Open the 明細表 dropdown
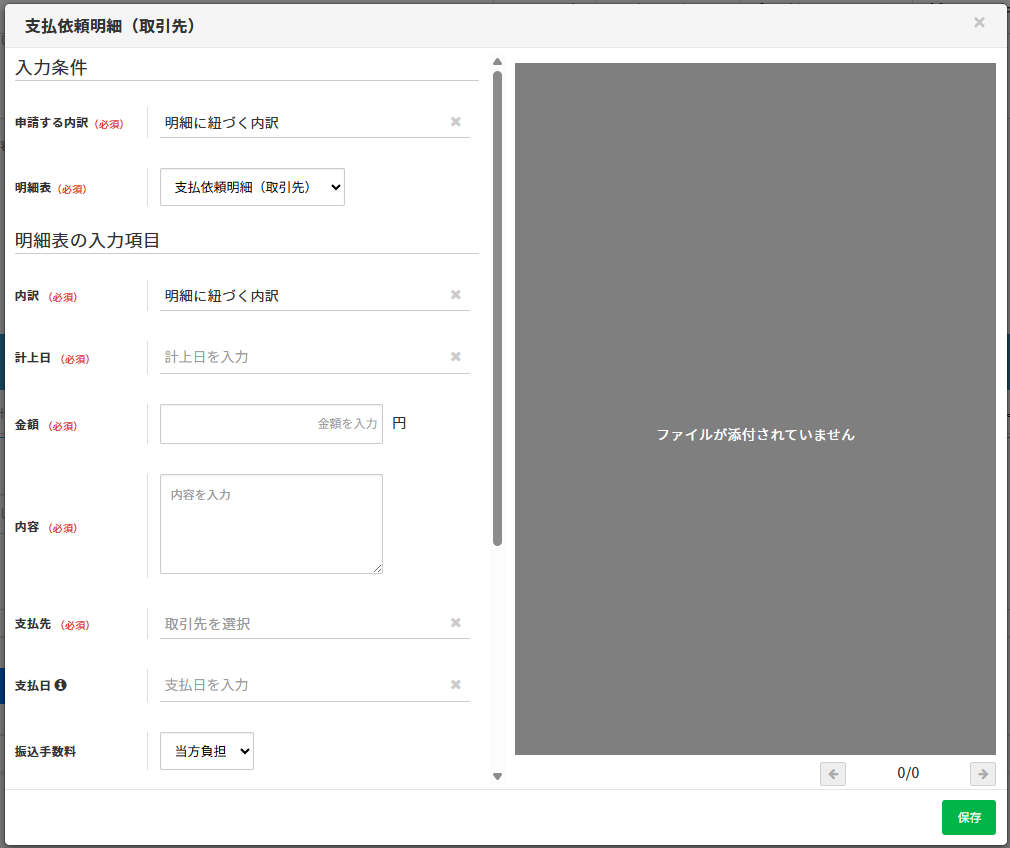 (x=252, y=187)
